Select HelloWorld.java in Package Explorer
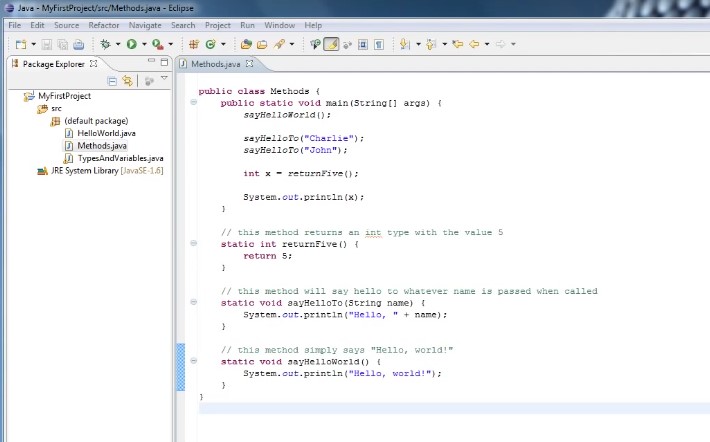This screenshot has height=442, width=710. click(106, 133)
